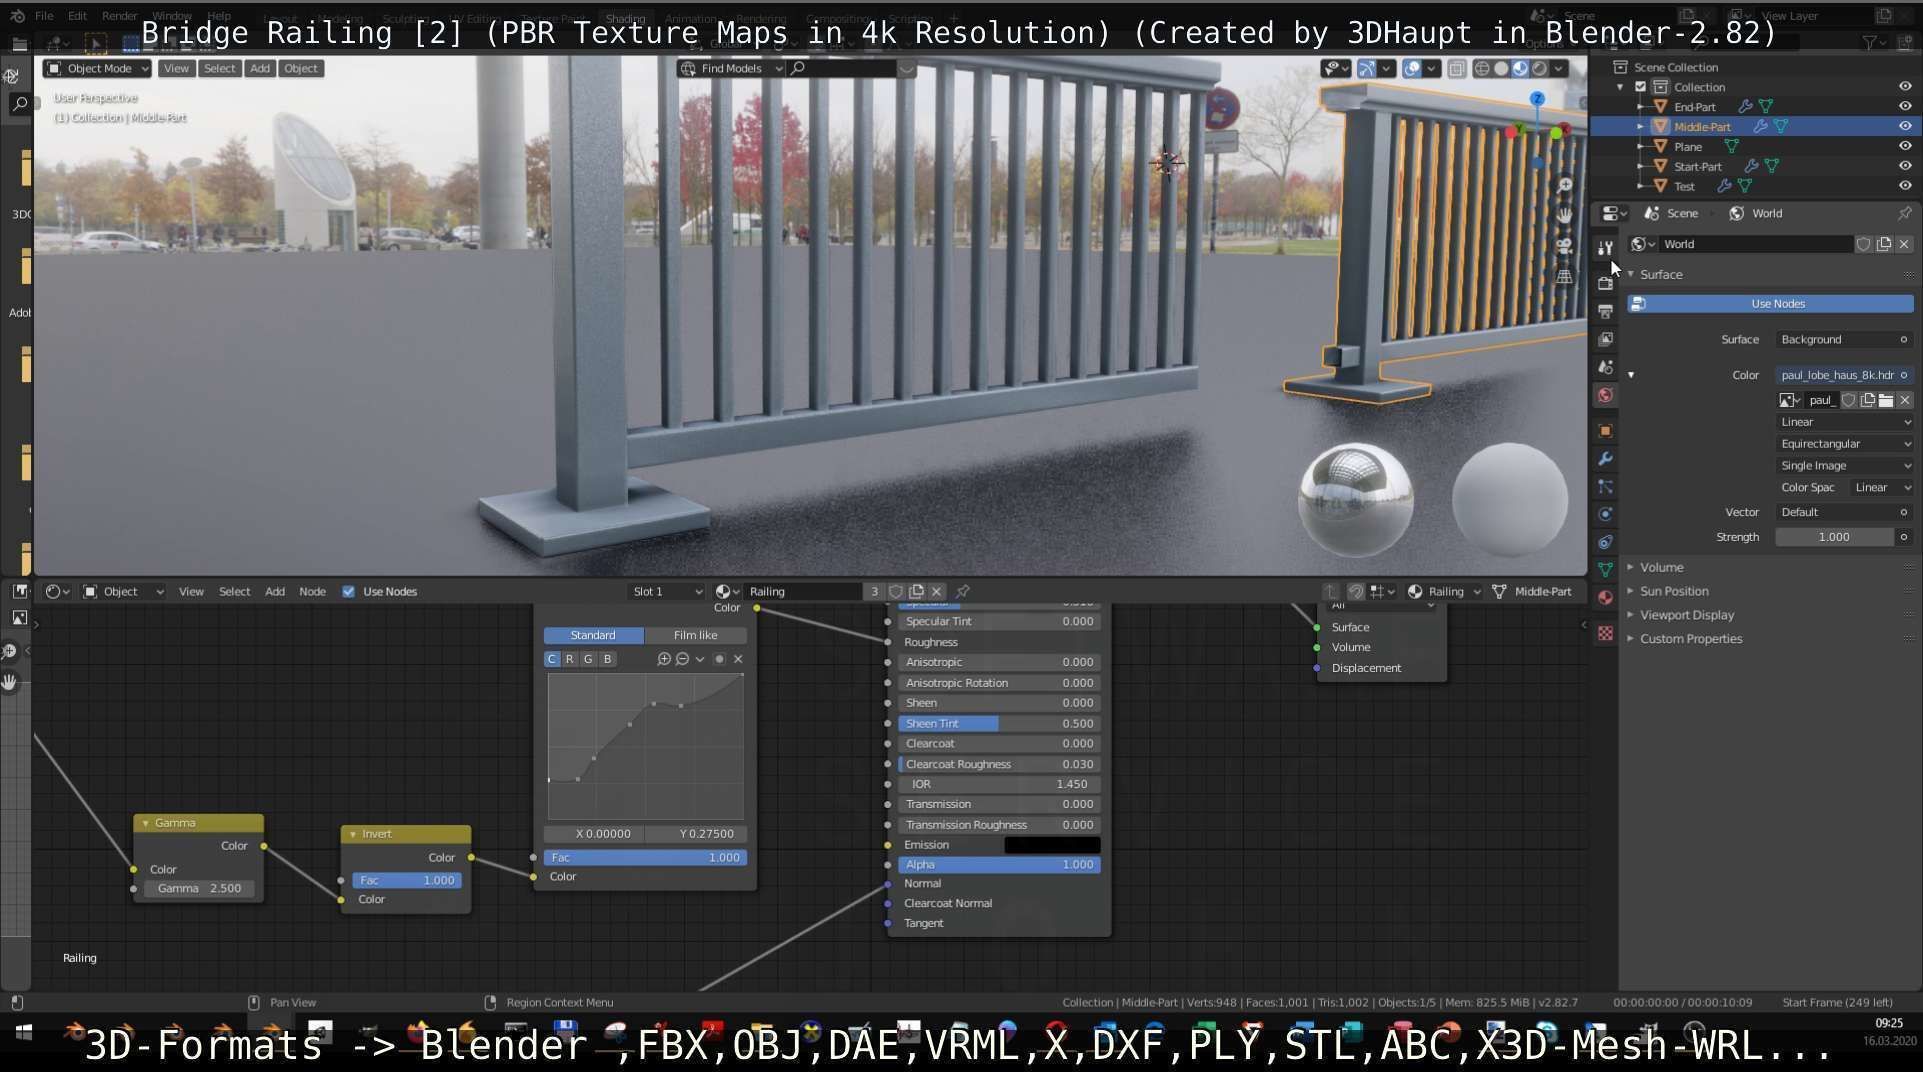Switch perspective/orthographic with the grid gizmo
The height and width of the screenshot is (1072, 1923).
point(1565,276)
